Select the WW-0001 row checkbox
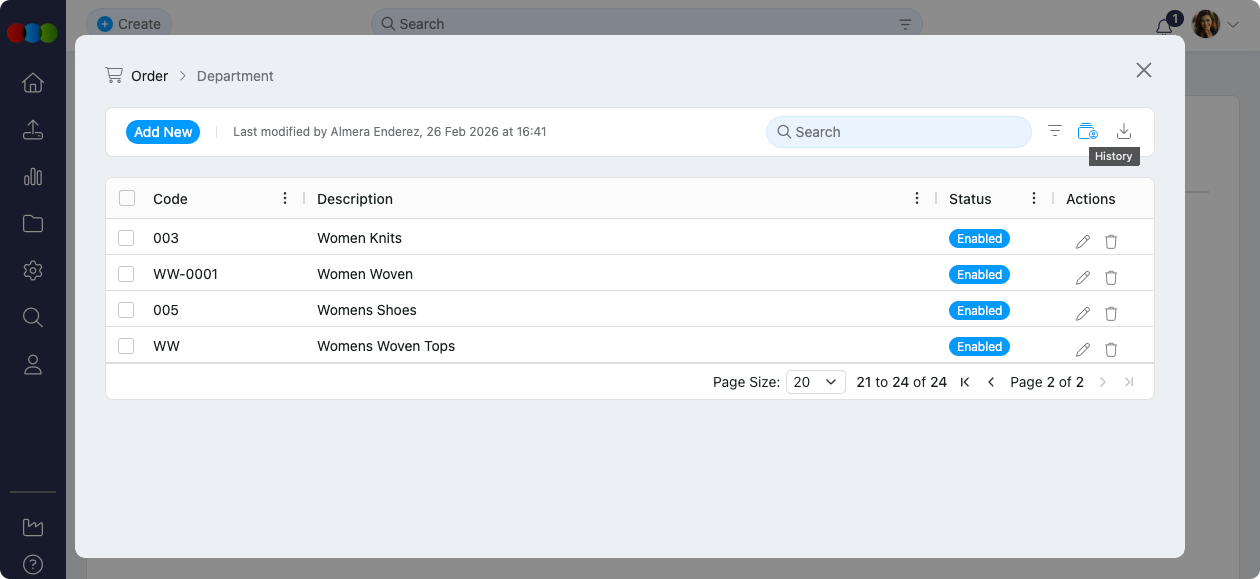This screenshot has height=579, width=1260. pos(126,274)
